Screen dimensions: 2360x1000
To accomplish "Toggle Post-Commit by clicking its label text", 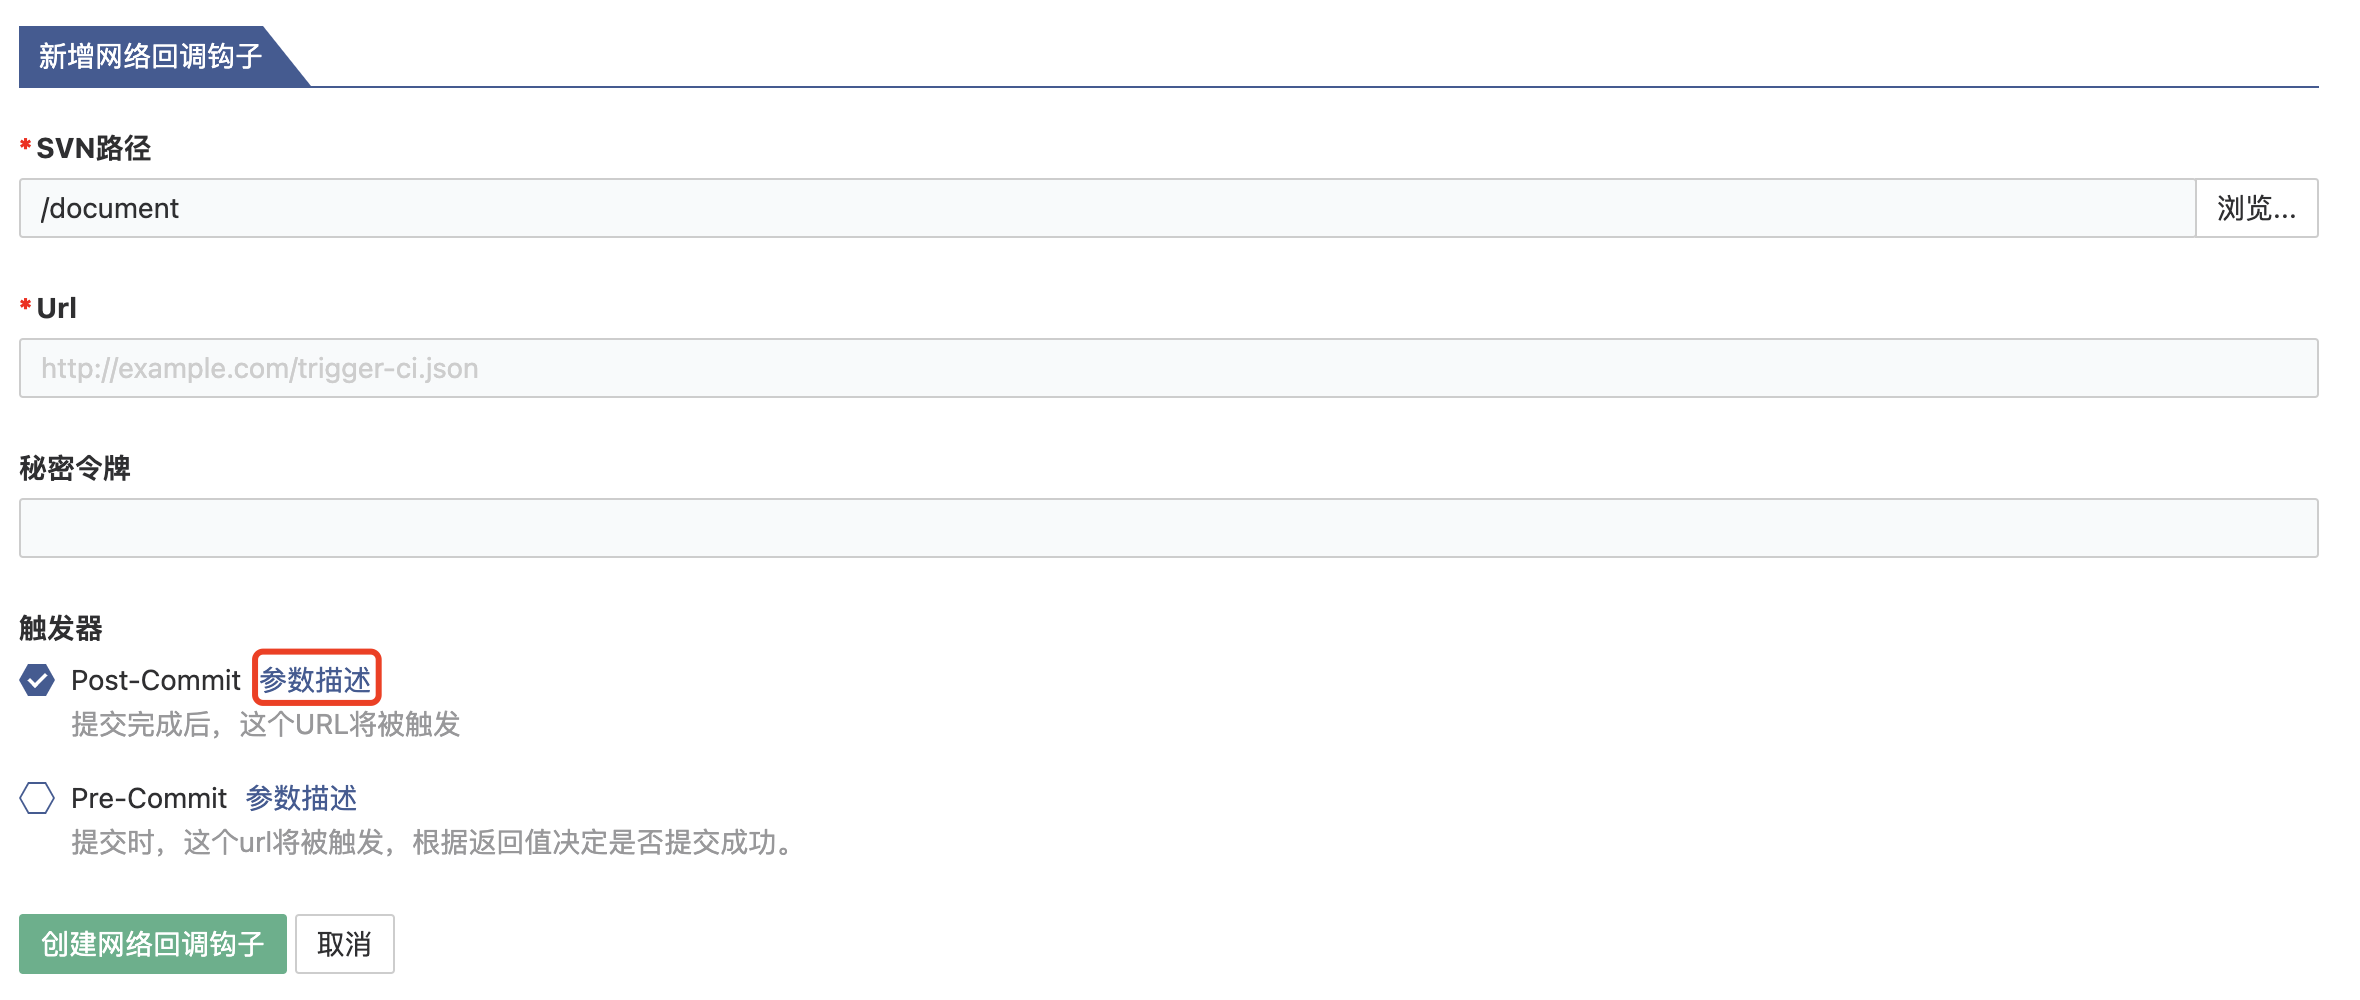I will click(x=156, y=680).
